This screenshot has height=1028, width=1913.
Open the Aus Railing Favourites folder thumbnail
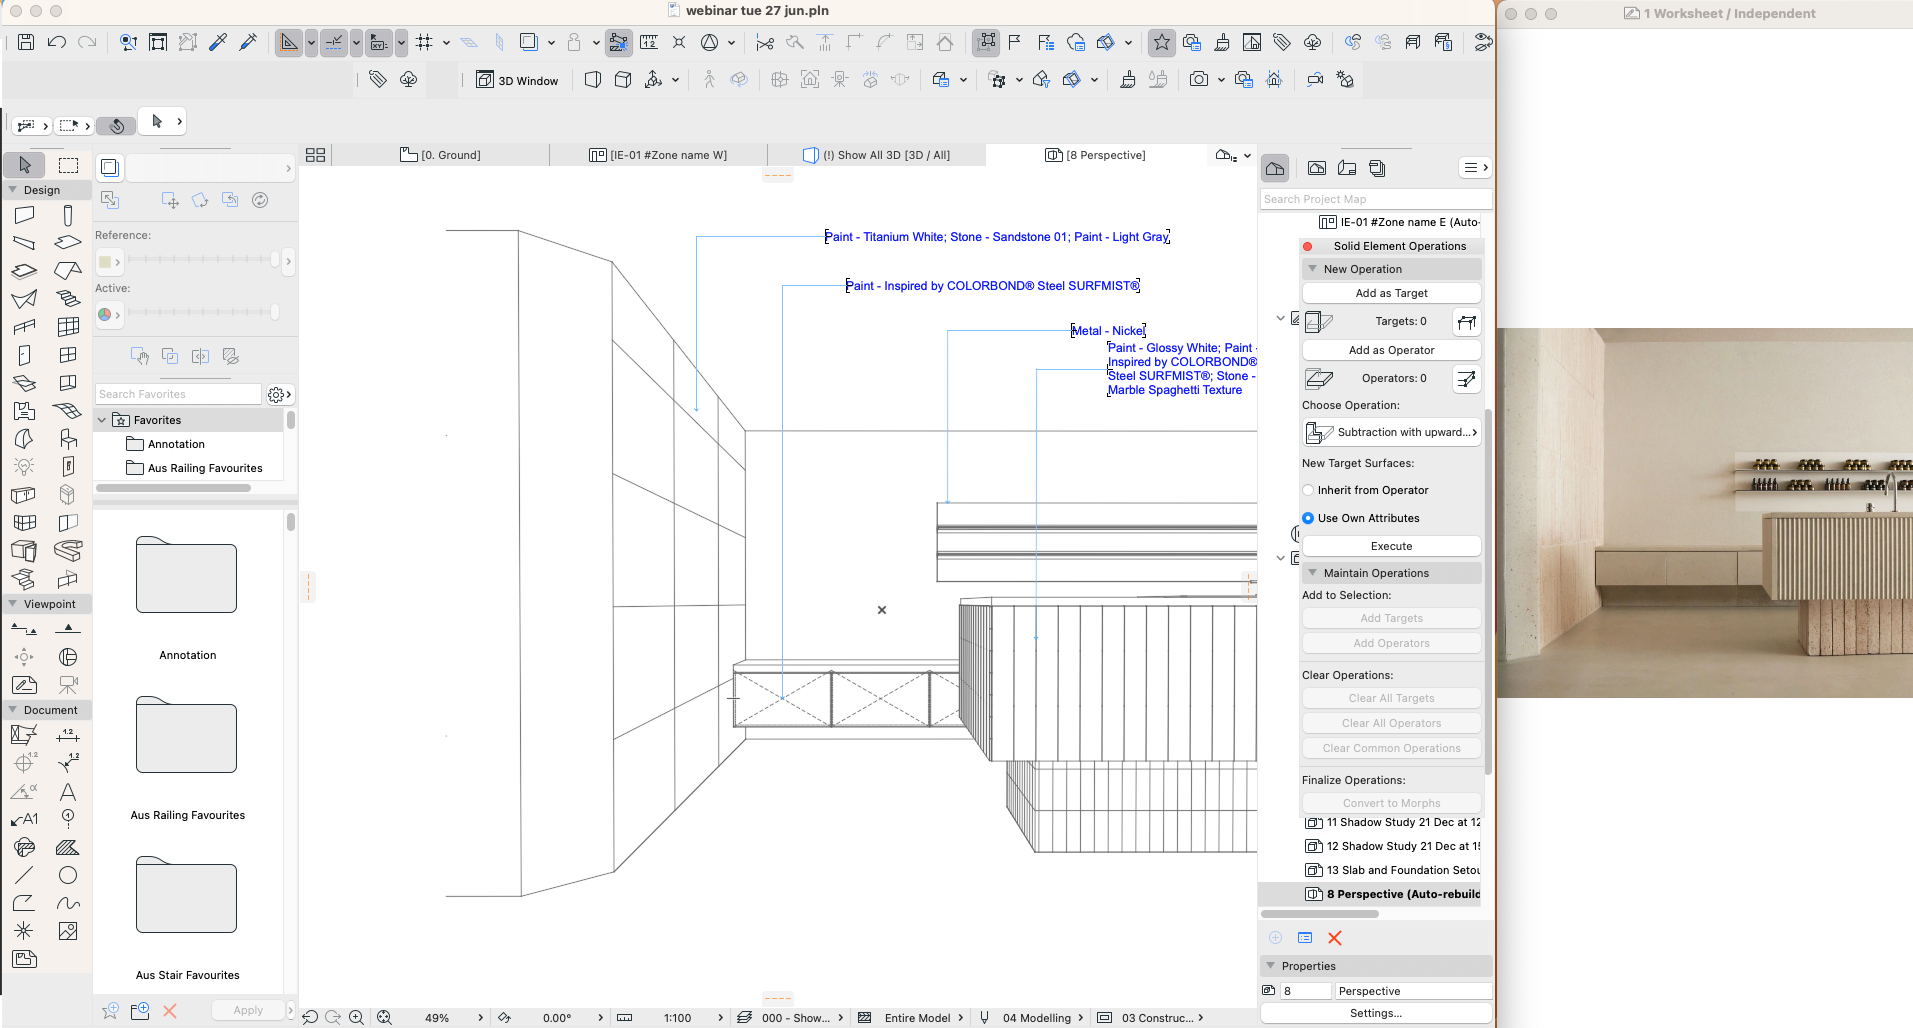(187, 737)
